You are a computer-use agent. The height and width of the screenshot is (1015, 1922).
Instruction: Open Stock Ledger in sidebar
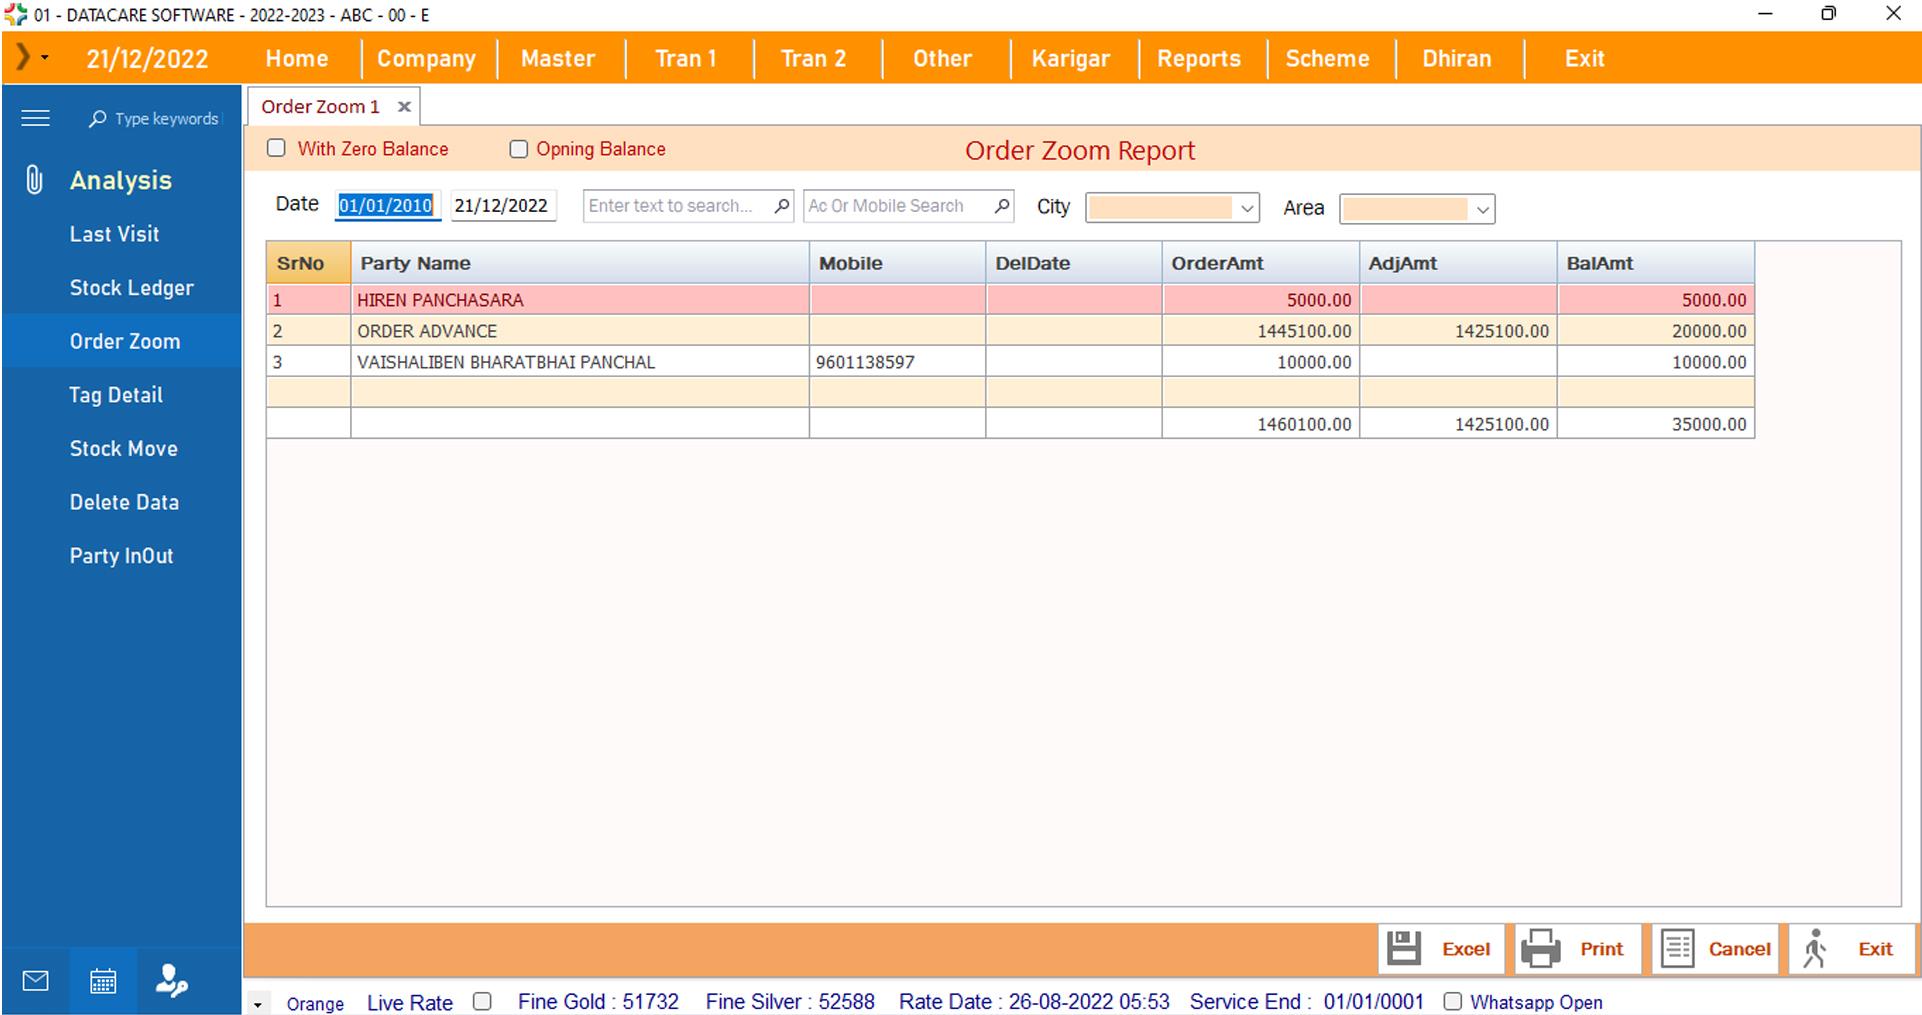pyautogui.click(x=131, y=288)
